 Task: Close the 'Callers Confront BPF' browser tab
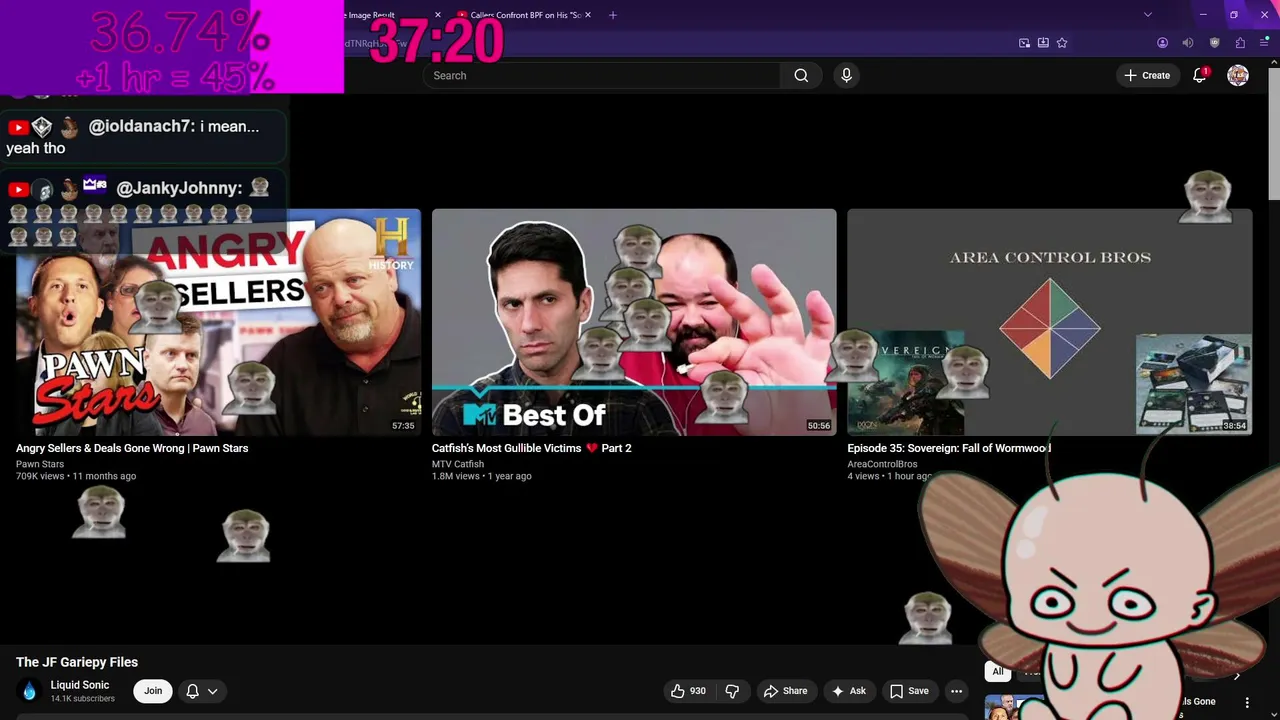pyautogui.click(x=588, y=15)
